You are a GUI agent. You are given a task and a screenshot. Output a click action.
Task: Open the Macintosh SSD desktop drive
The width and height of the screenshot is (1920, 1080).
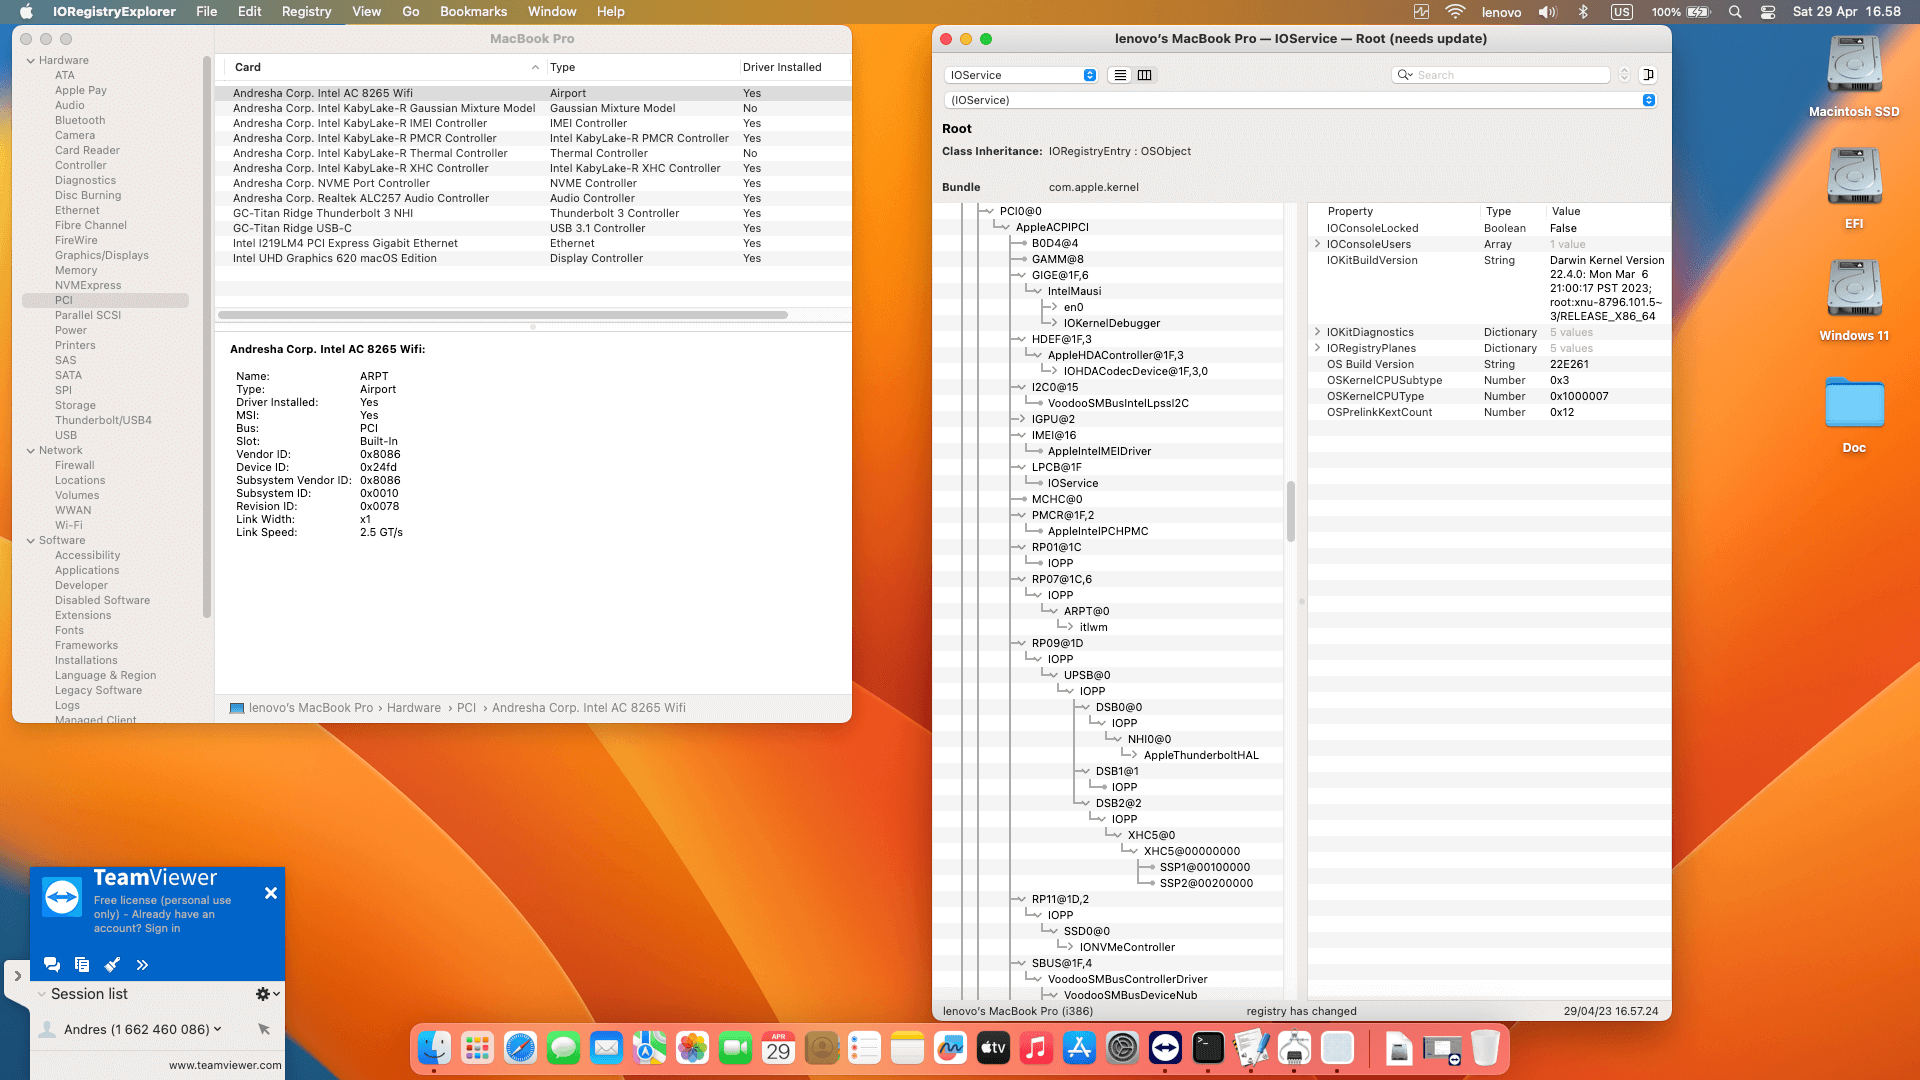pos(1854,77)
